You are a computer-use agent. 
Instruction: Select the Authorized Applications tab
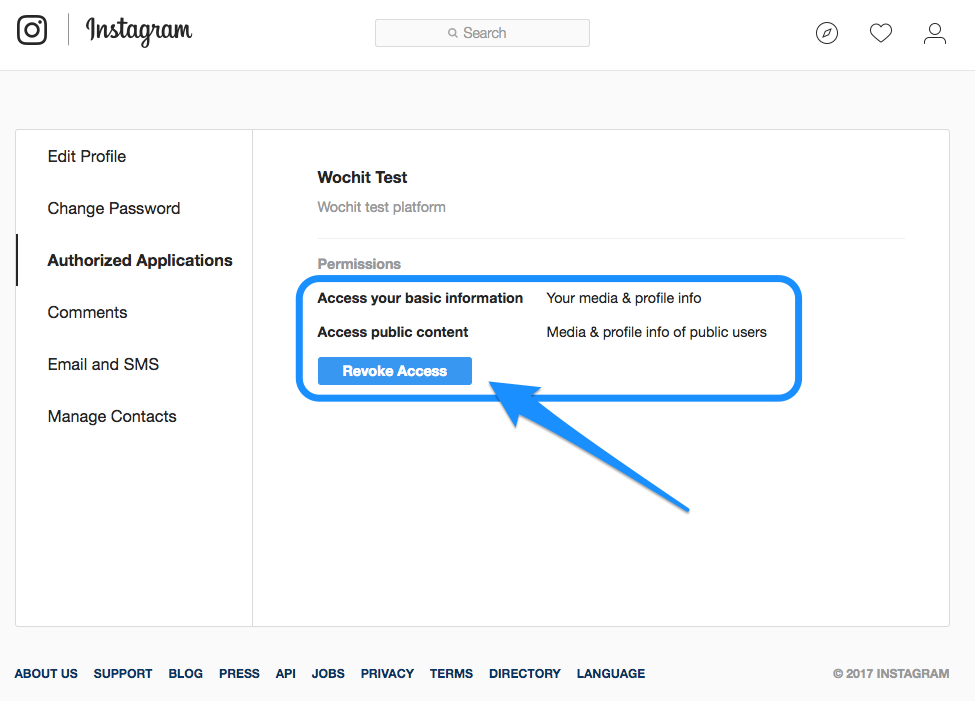[140, 260]
